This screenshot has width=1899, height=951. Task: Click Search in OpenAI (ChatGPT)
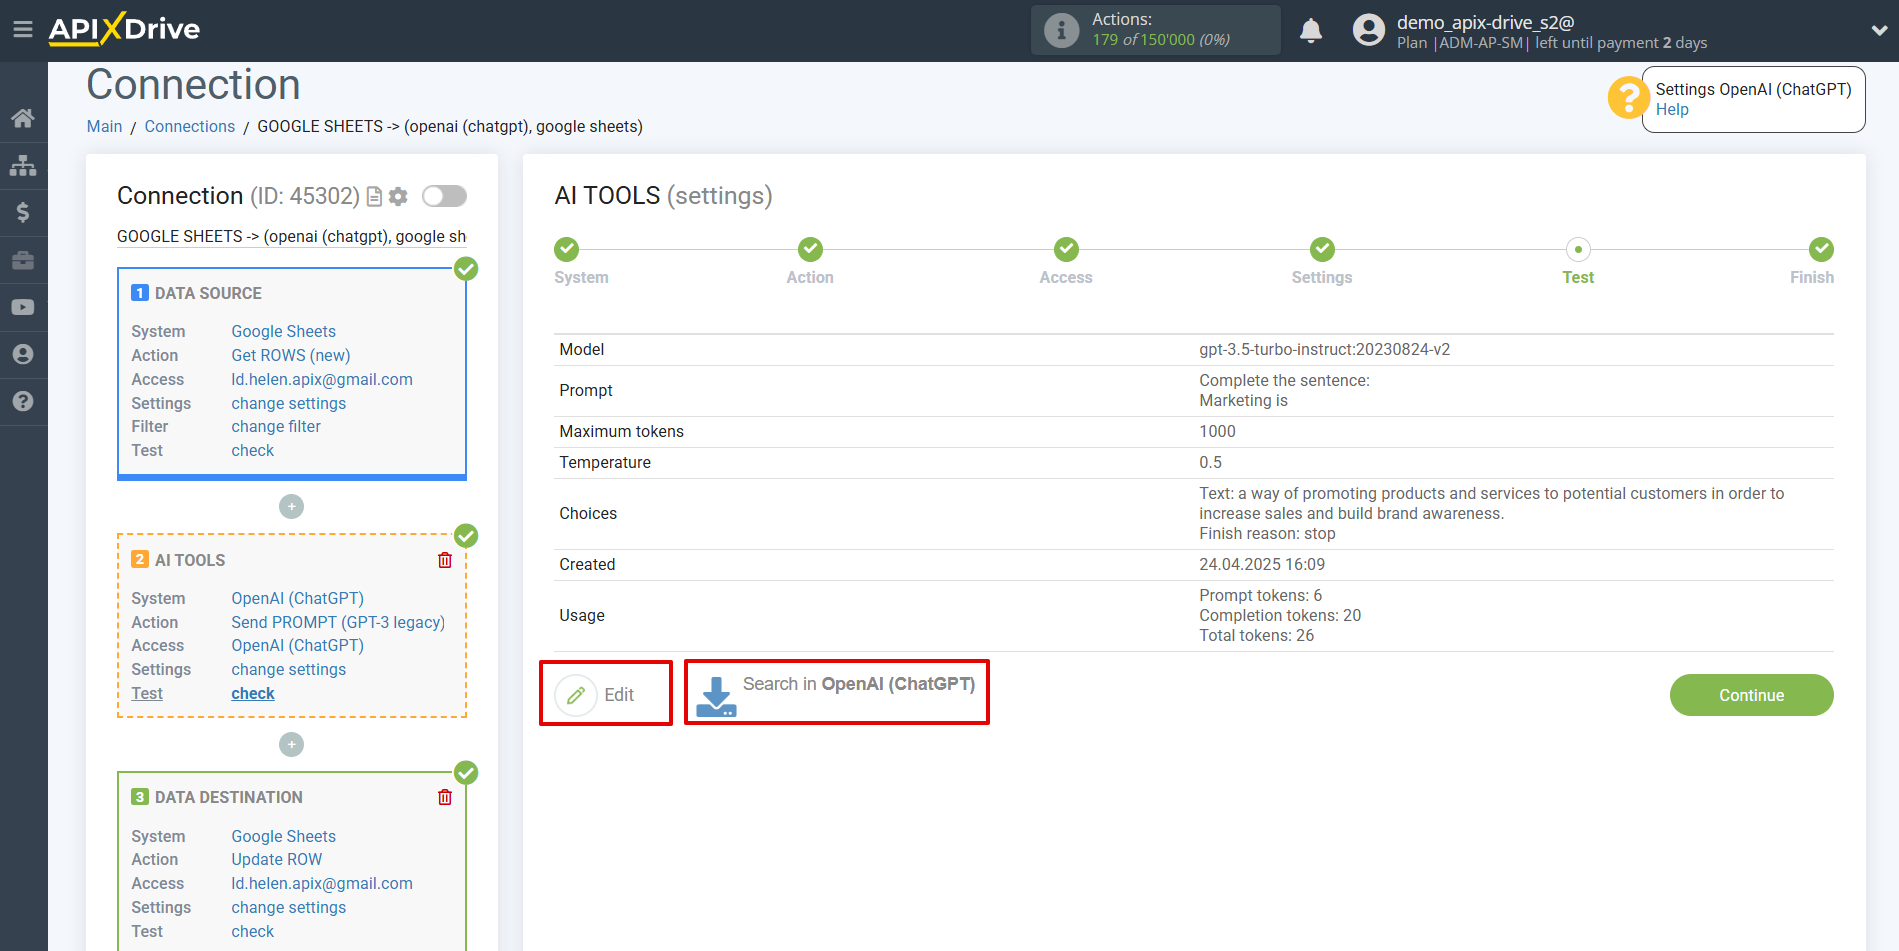tap(858, 684)
